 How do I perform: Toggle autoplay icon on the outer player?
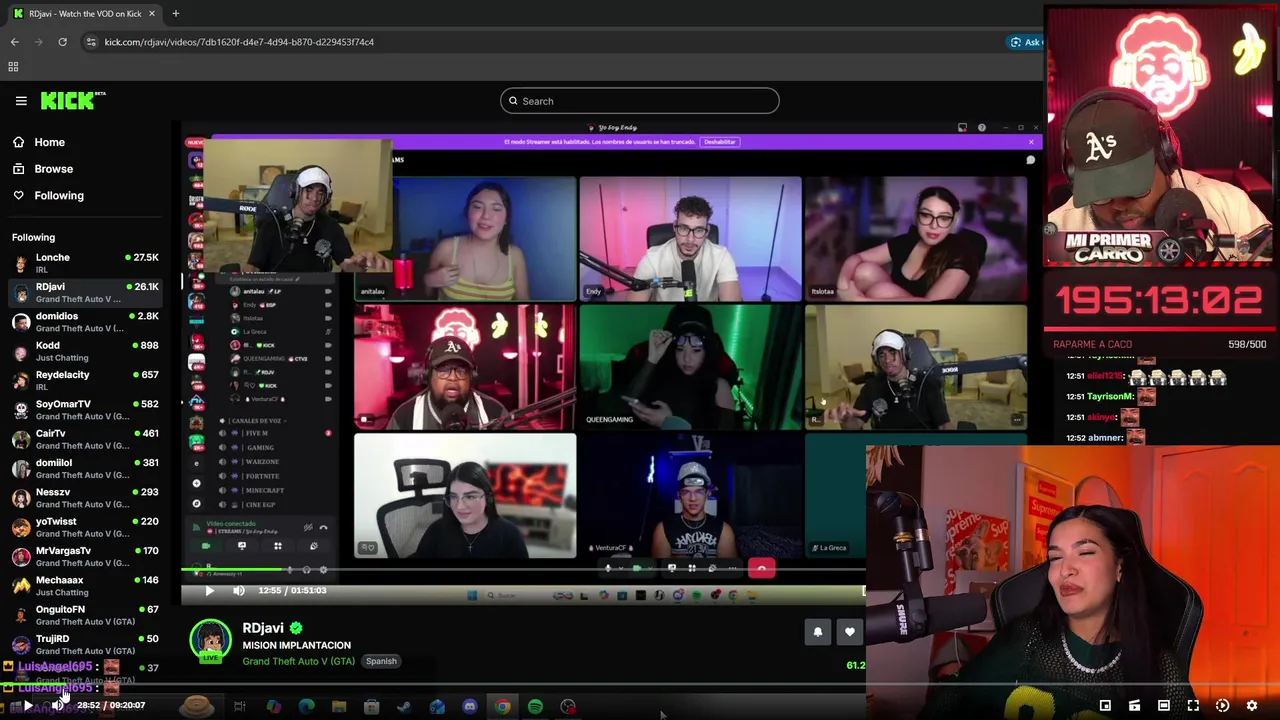(1222, 706)
